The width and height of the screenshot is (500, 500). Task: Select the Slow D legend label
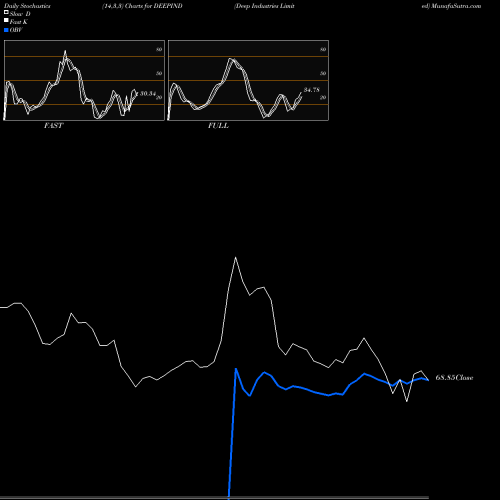(20, 14)
